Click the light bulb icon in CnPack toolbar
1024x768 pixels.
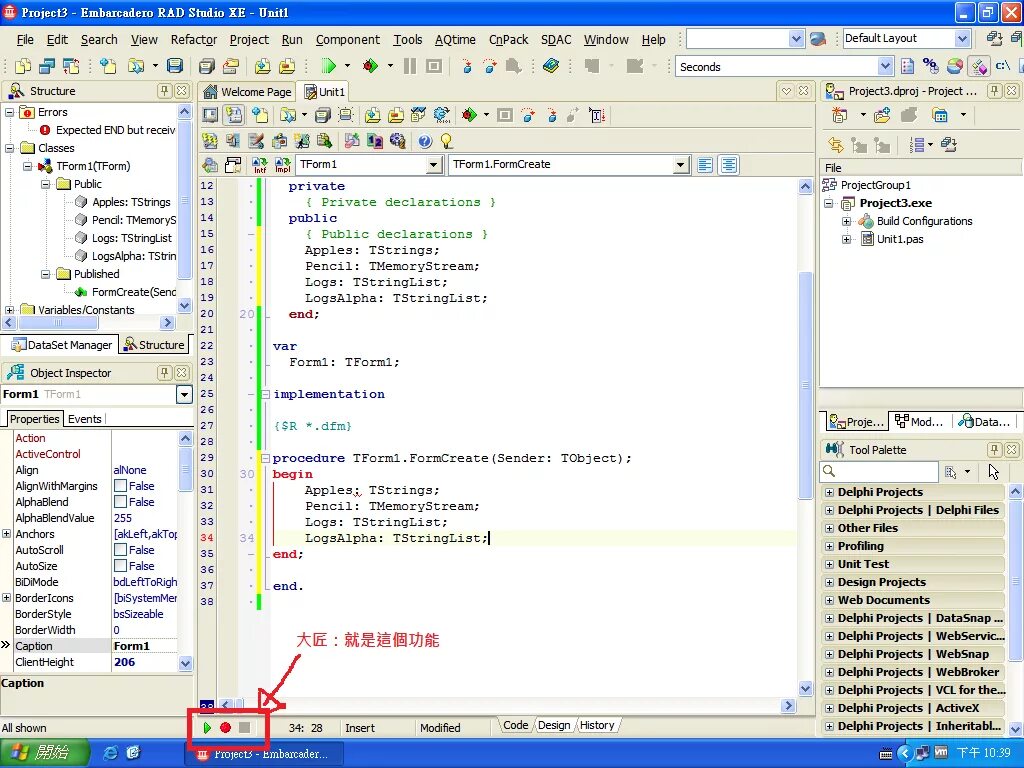[447, 141]
